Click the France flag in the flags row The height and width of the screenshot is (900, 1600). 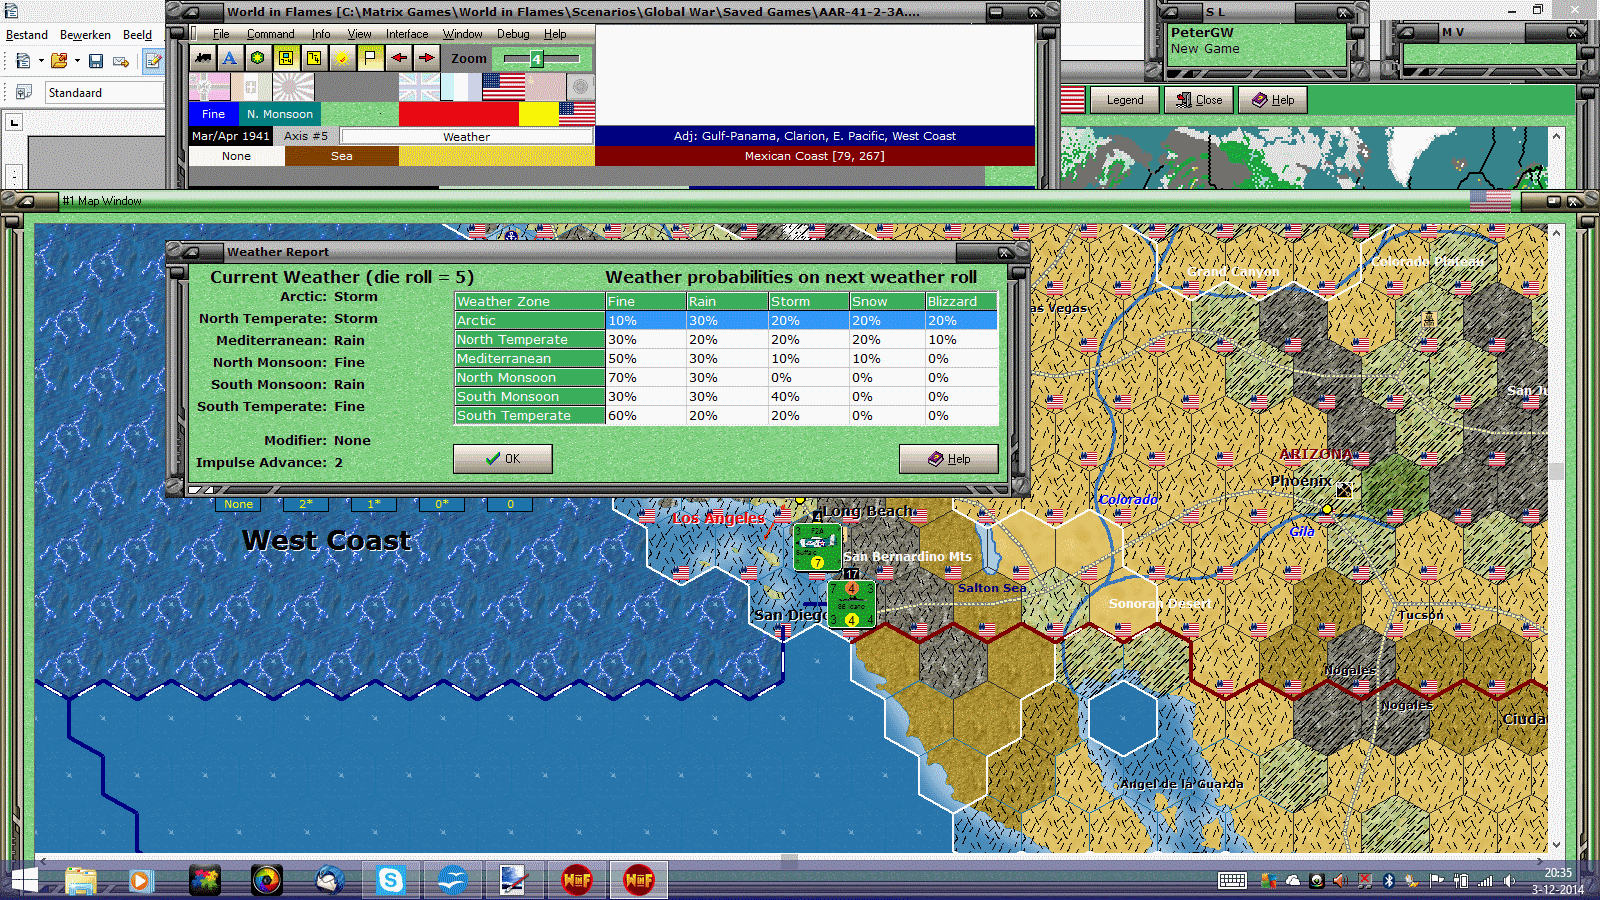[461, 87]
